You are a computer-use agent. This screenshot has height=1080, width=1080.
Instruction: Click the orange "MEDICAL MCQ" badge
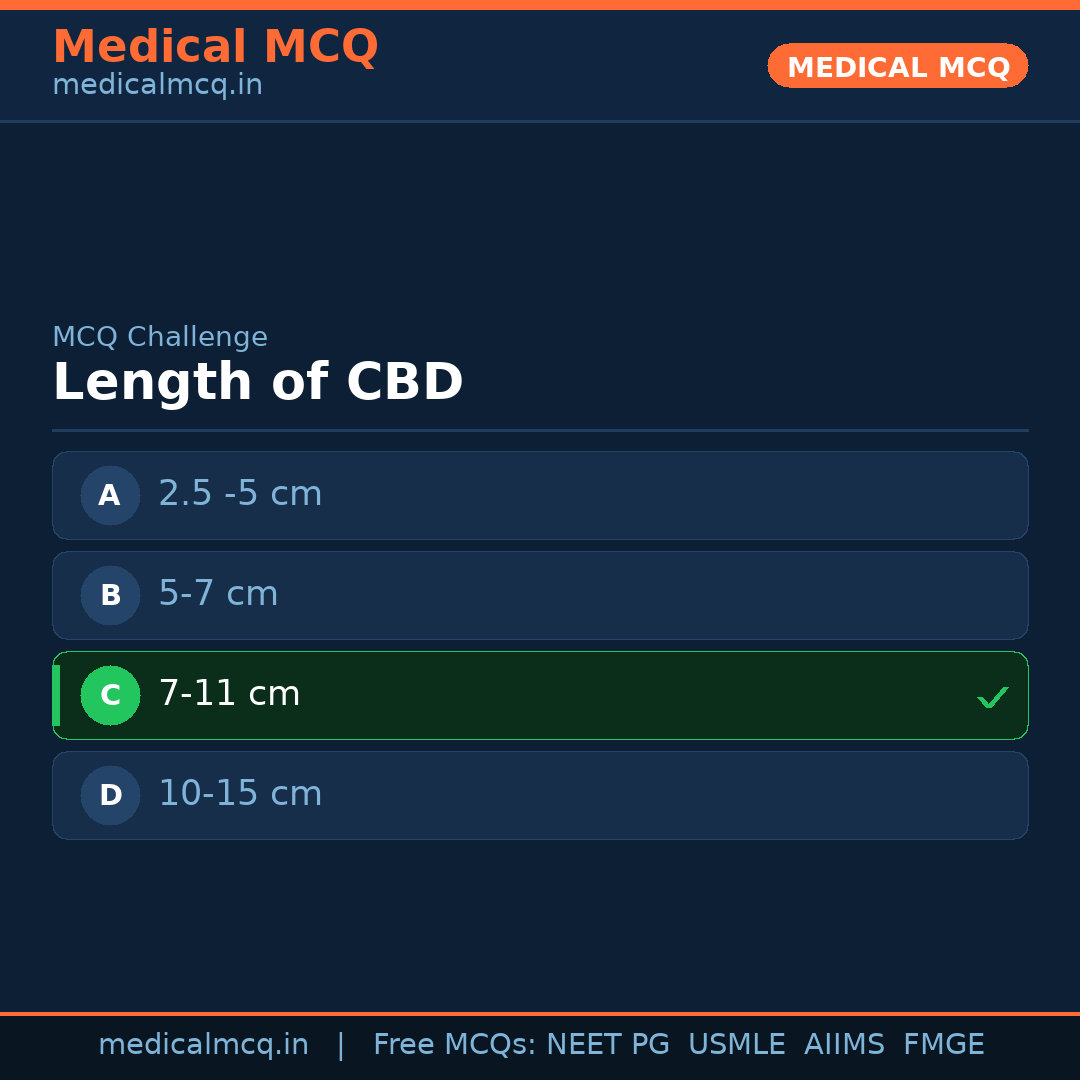897,66
